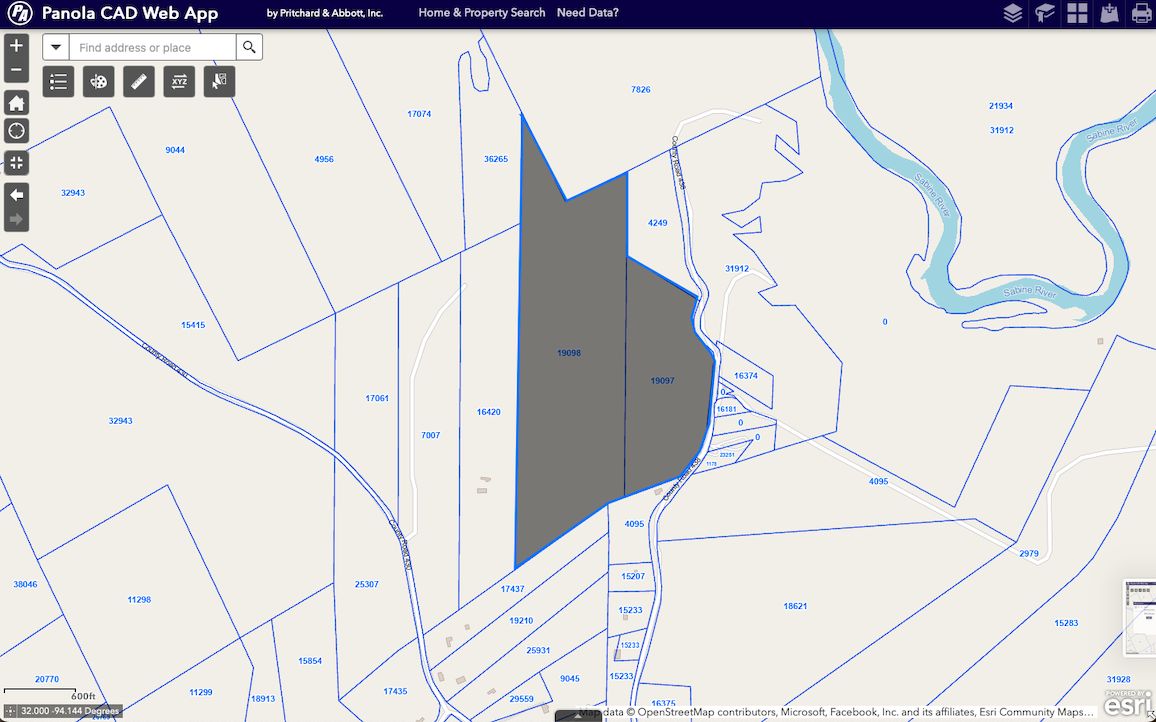The width and height of the screenshot is (1156, 722).
Task: Open the Basemap gallery
Action: pyautogui.click(x=1078, y=13)
